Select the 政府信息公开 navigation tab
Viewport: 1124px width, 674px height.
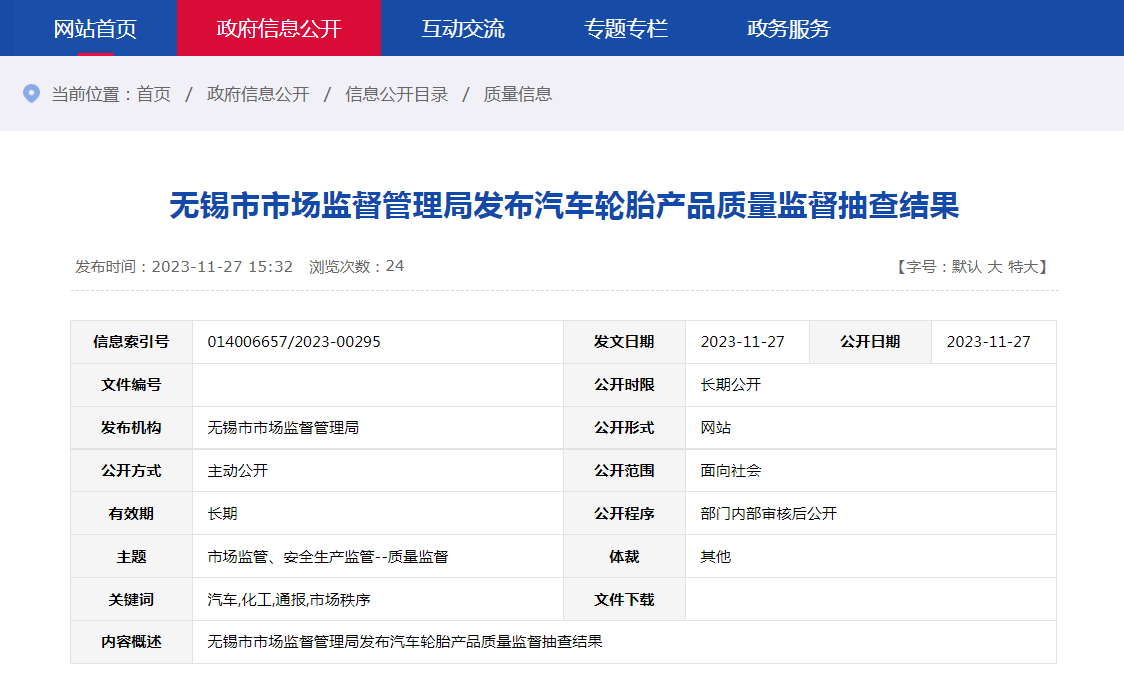(279, 28)
